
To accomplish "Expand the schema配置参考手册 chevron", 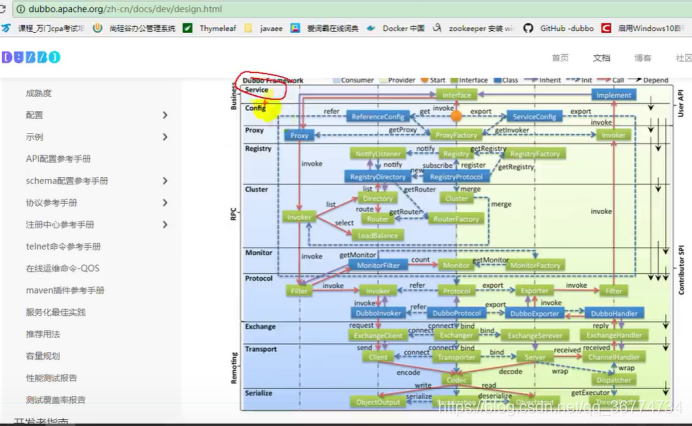I will point(165,181).
